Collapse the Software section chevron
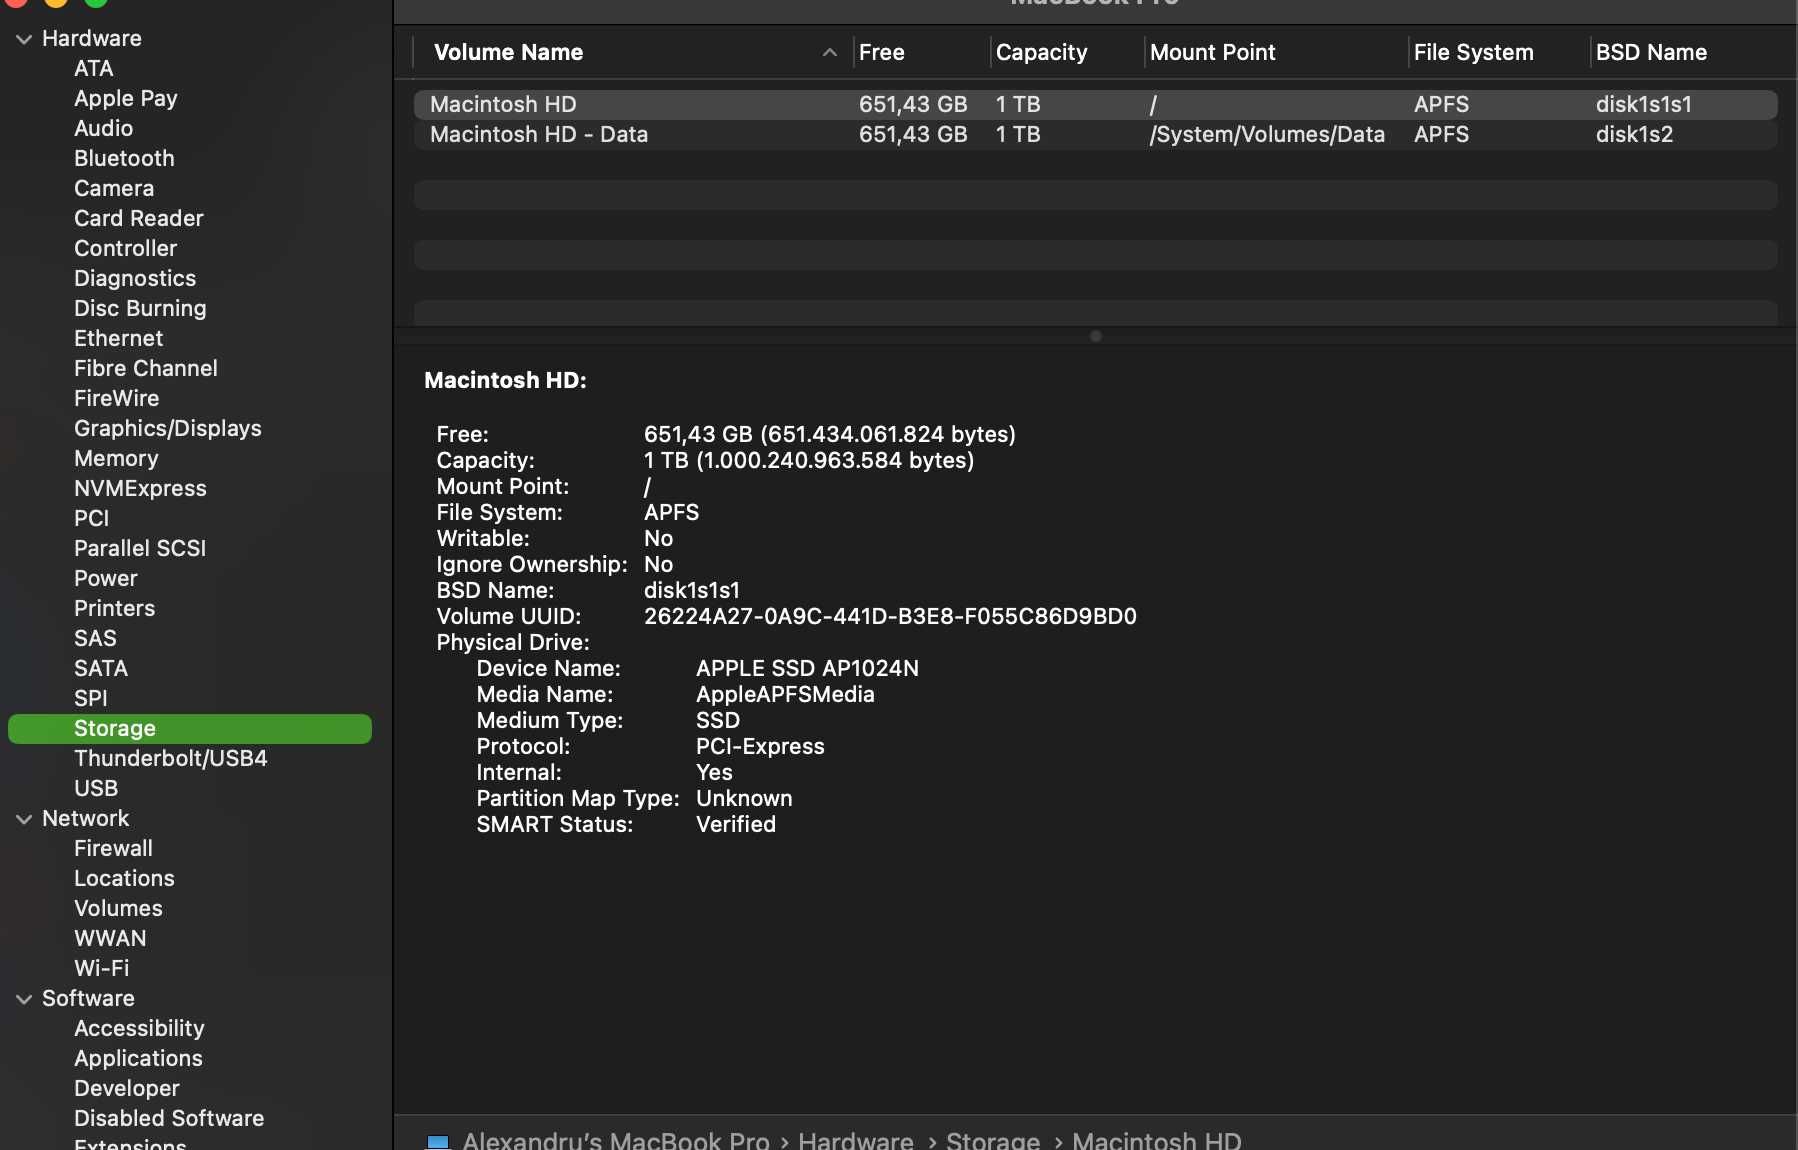The image size is (1798, 1150). [x=24, y=999]
